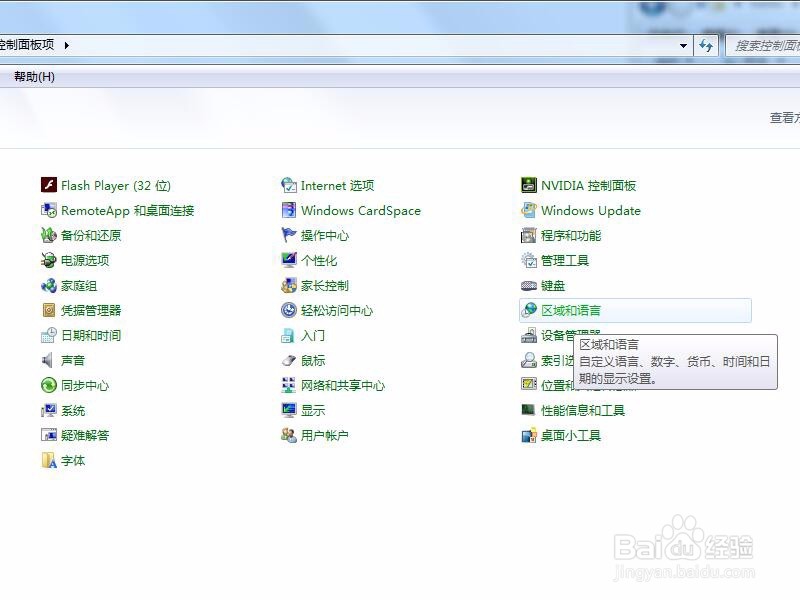Open the Windows CardSpace link text
Viewport: 800px width, 600px height.
[x=361, y=210]
